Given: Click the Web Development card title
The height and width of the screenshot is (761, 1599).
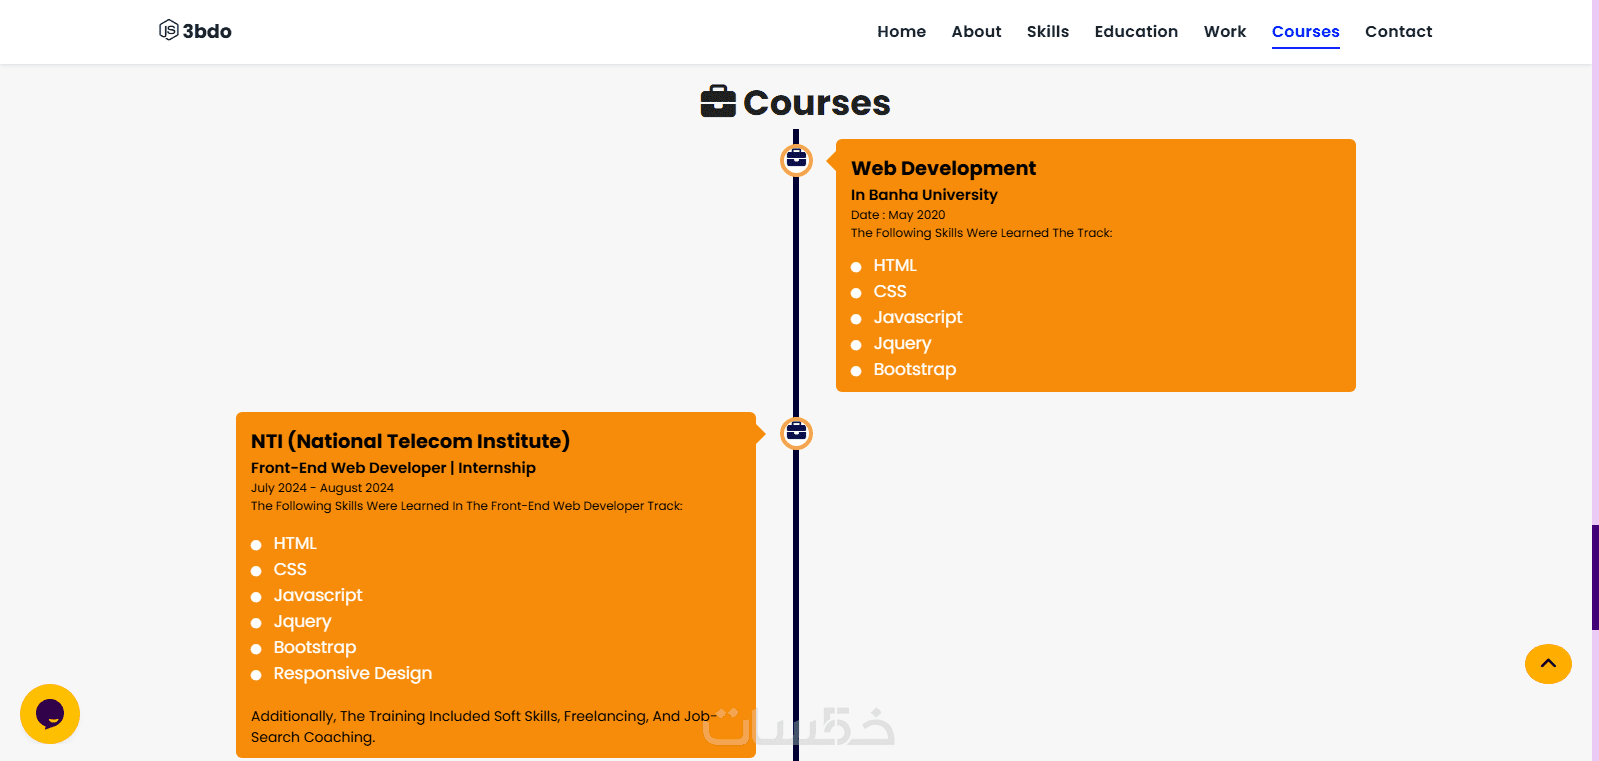Looking at the screenshot, I should [943, 168].
